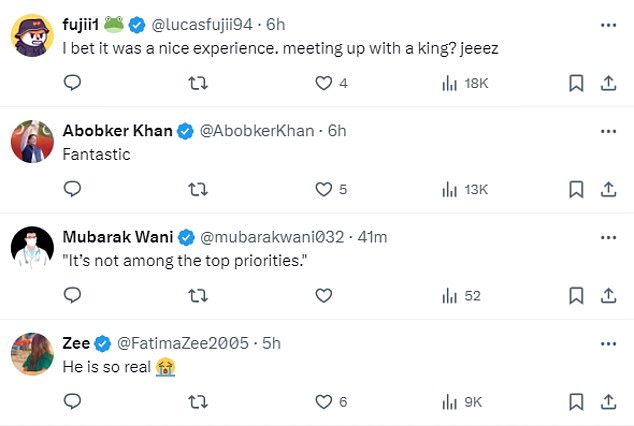The width and height of the screenshot is (634, 426).
Task: Repost Mubarak Wani's tweet
Action: (198, 295)
